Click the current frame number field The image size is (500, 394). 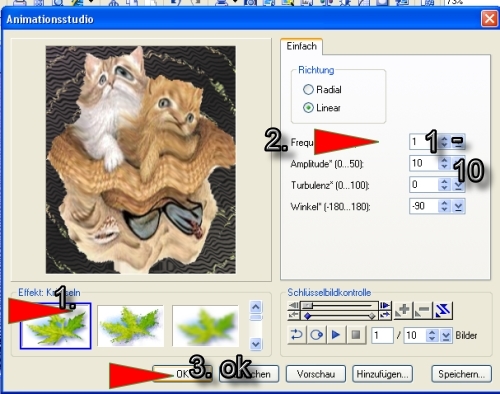pyautogui.click(x=382, y=335)
